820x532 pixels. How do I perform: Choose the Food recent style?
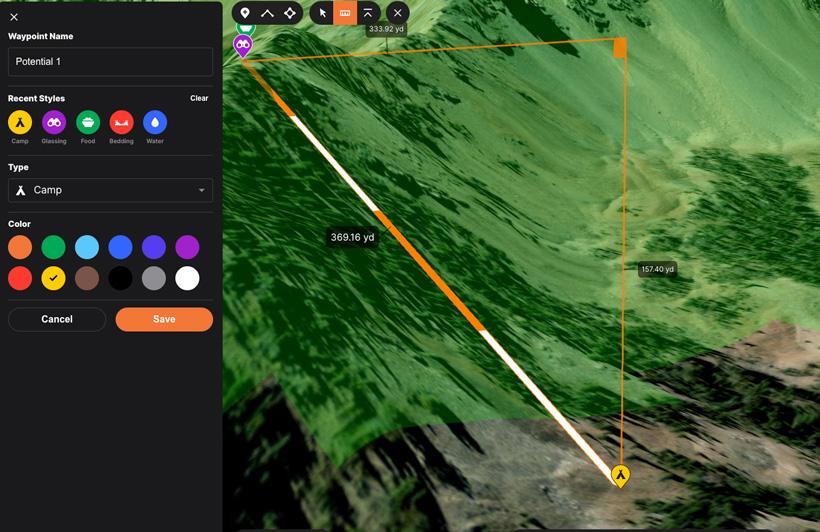[x=88, y=123]
